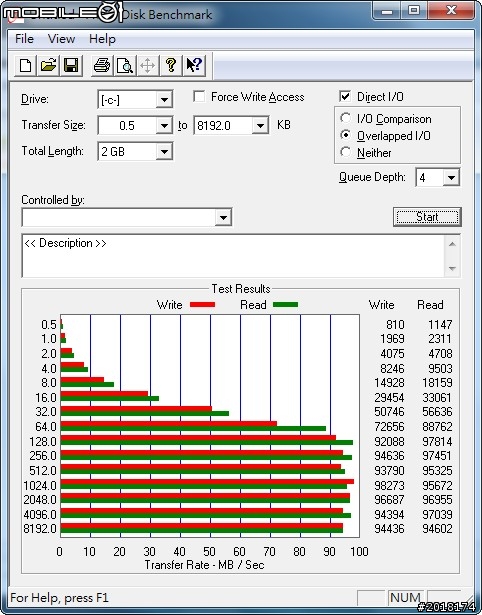Uncheck the Direct I/O checkbox
The height and width of the screenshot is (615, 482).
(345, 96)
